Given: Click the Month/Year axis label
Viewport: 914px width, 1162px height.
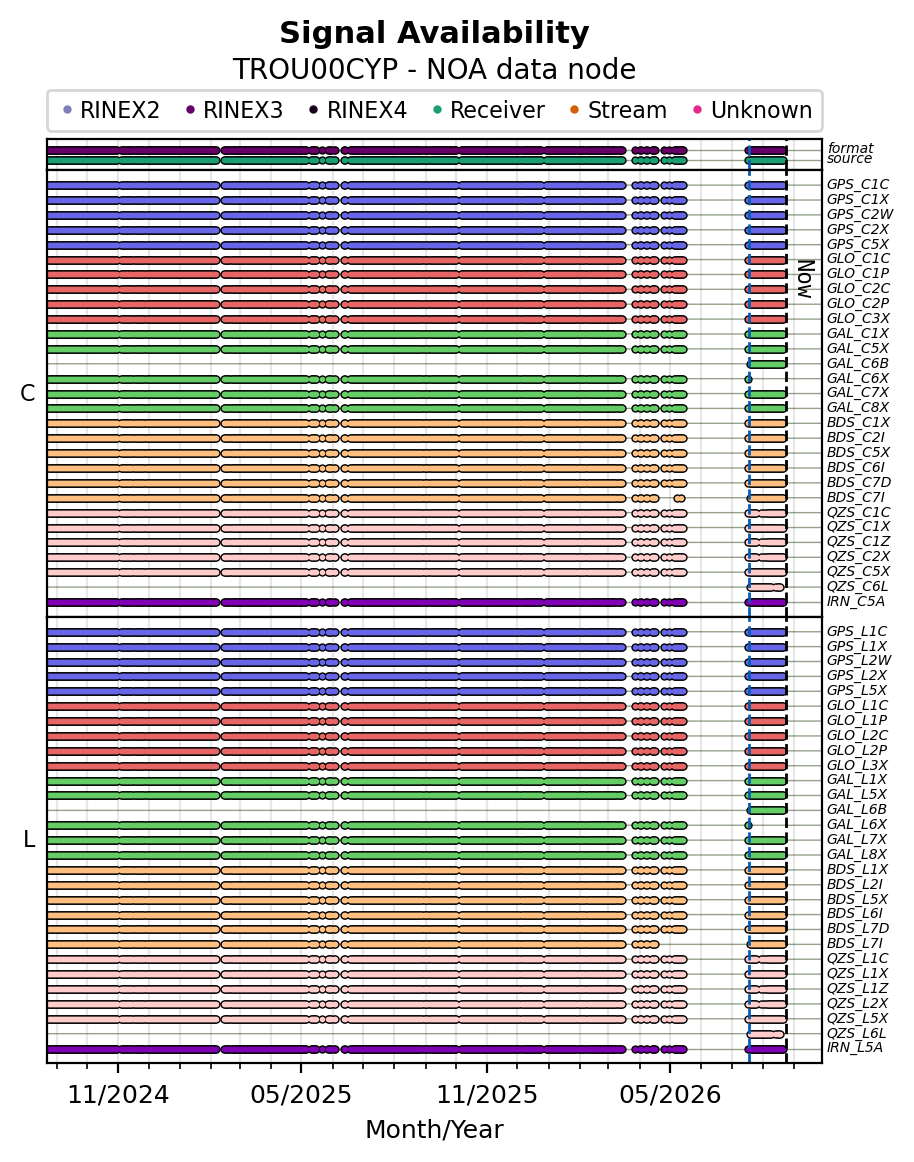Looking at the screenshot, I should coord(434,1129).
